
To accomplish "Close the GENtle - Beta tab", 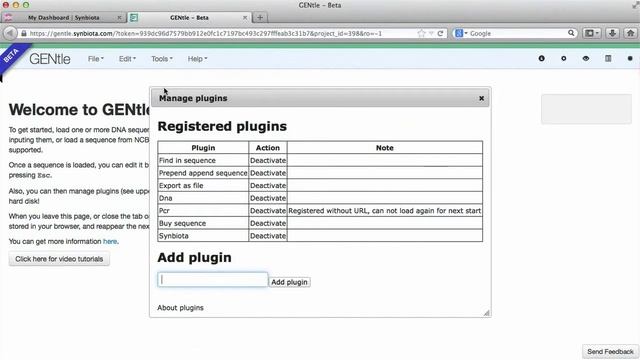I will coord(245,18).
